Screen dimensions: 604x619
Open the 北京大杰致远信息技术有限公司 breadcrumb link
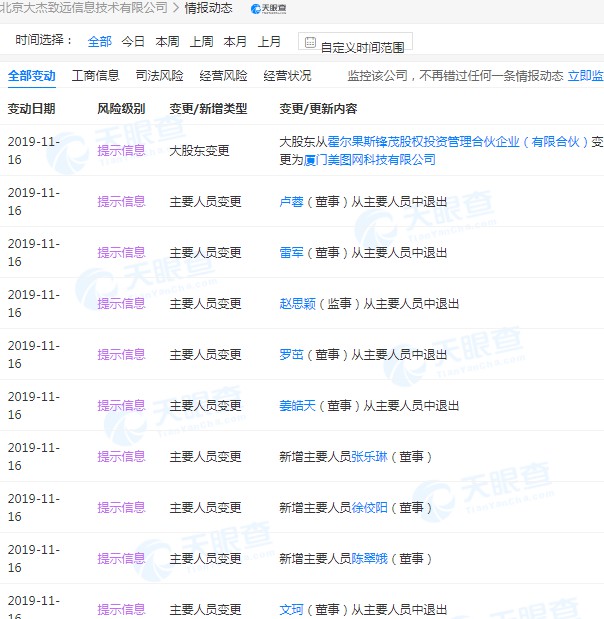[x=84, y=8]
